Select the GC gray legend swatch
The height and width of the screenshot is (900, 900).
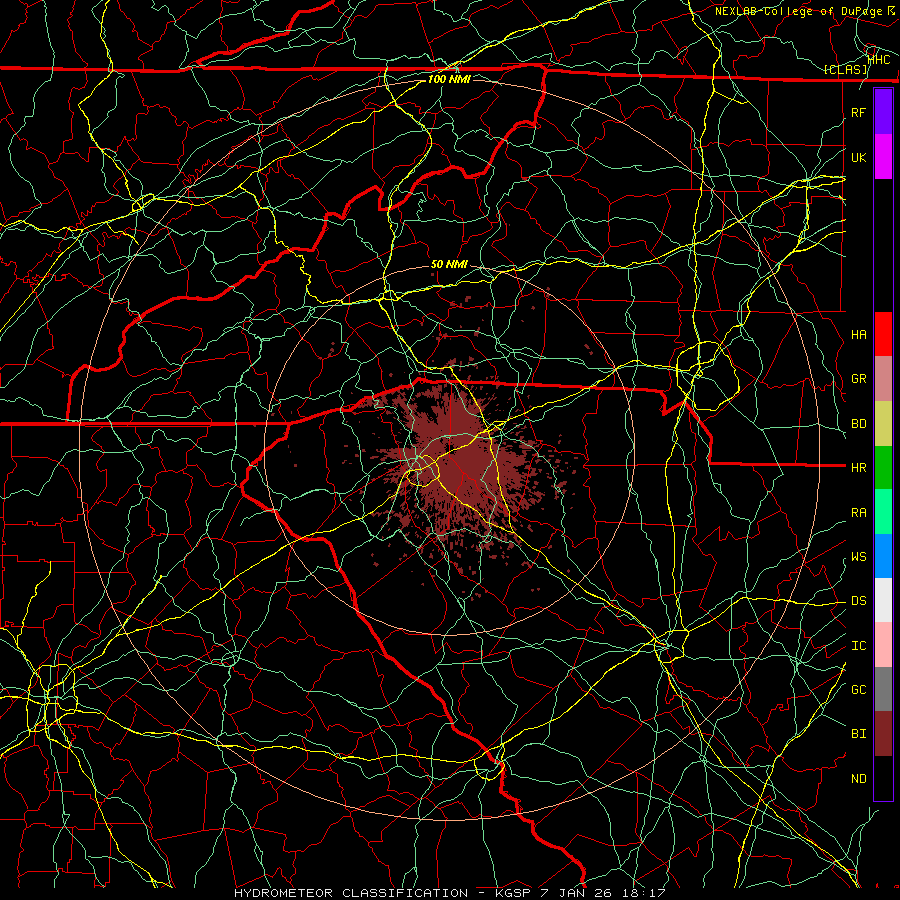tap(883, 689)
